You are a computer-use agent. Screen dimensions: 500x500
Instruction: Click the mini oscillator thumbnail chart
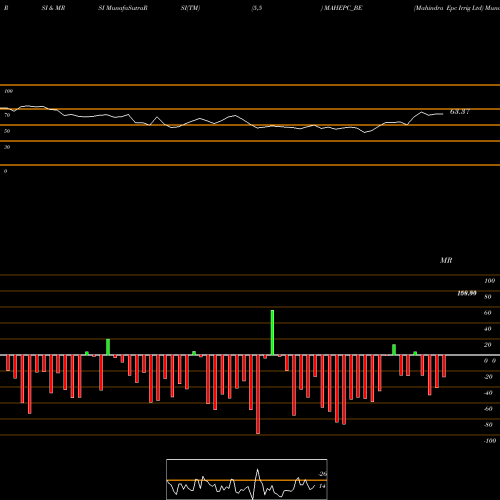pos(247,479)
